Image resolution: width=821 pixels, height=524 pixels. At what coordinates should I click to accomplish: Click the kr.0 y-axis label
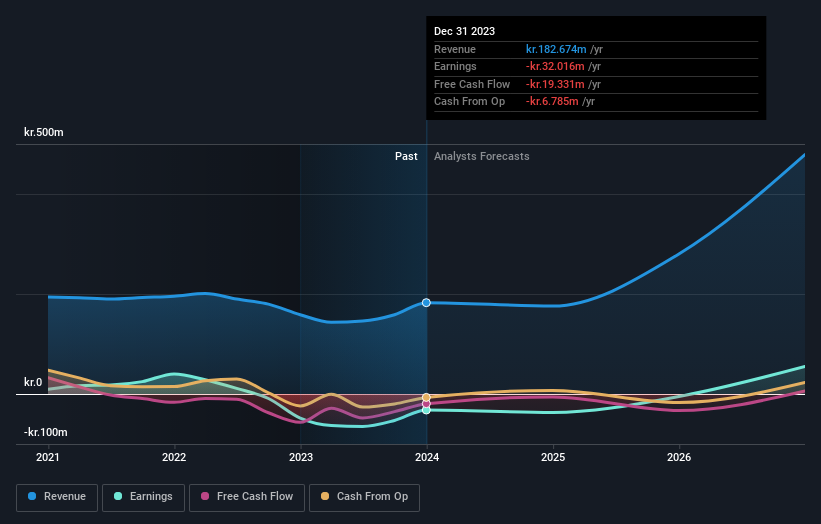pos(33,382)
